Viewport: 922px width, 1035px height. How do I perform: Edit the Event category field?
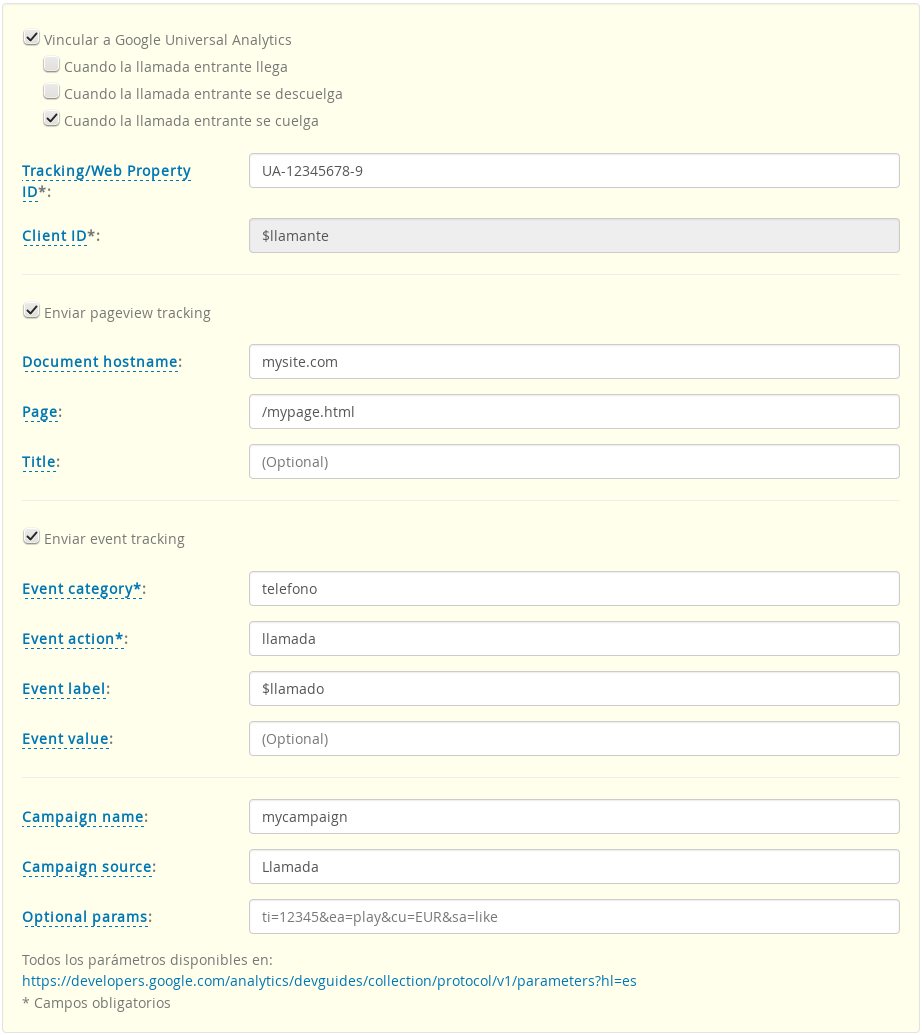pyautogui.click(x=574, y=589)
